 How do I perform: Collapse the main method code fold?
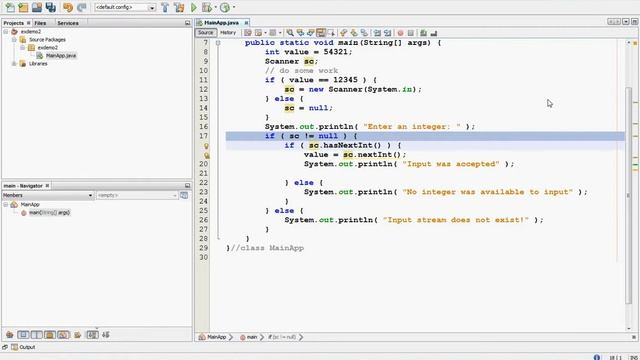[218, 42]
